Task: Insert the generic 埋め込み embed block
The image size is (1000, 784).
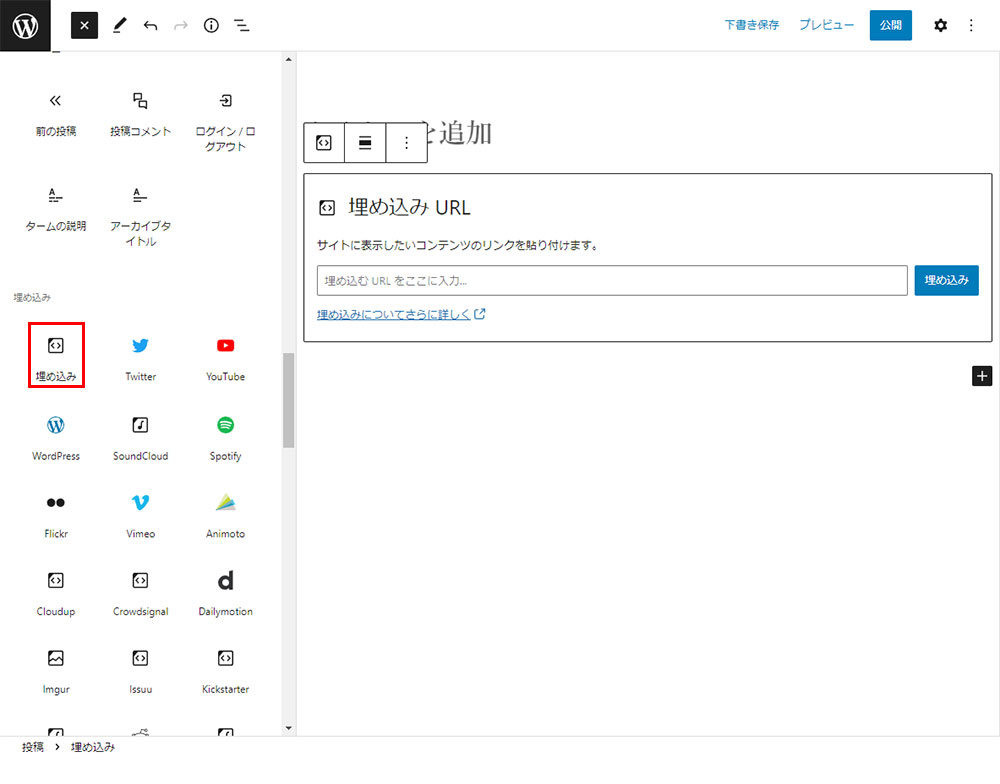Action: [x=56, y=355]
